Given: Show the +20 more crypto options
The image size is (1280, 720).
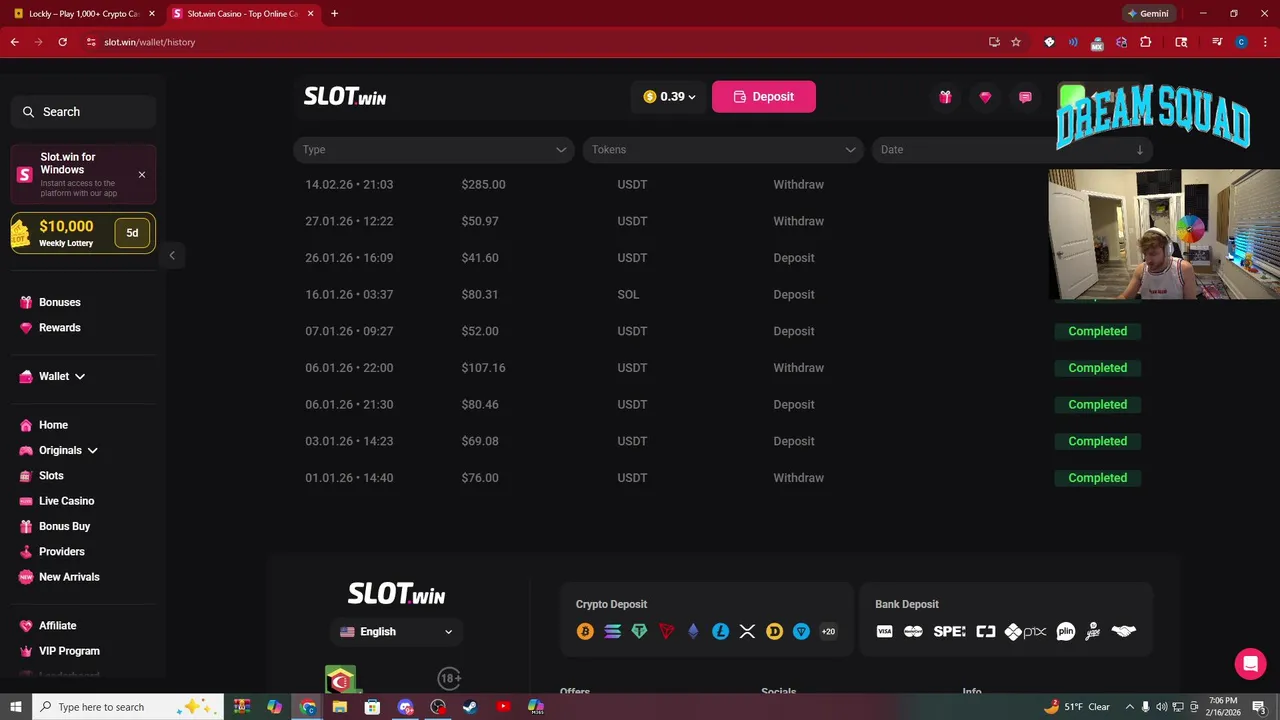Looking at the screenshot, I should point(828,631).
